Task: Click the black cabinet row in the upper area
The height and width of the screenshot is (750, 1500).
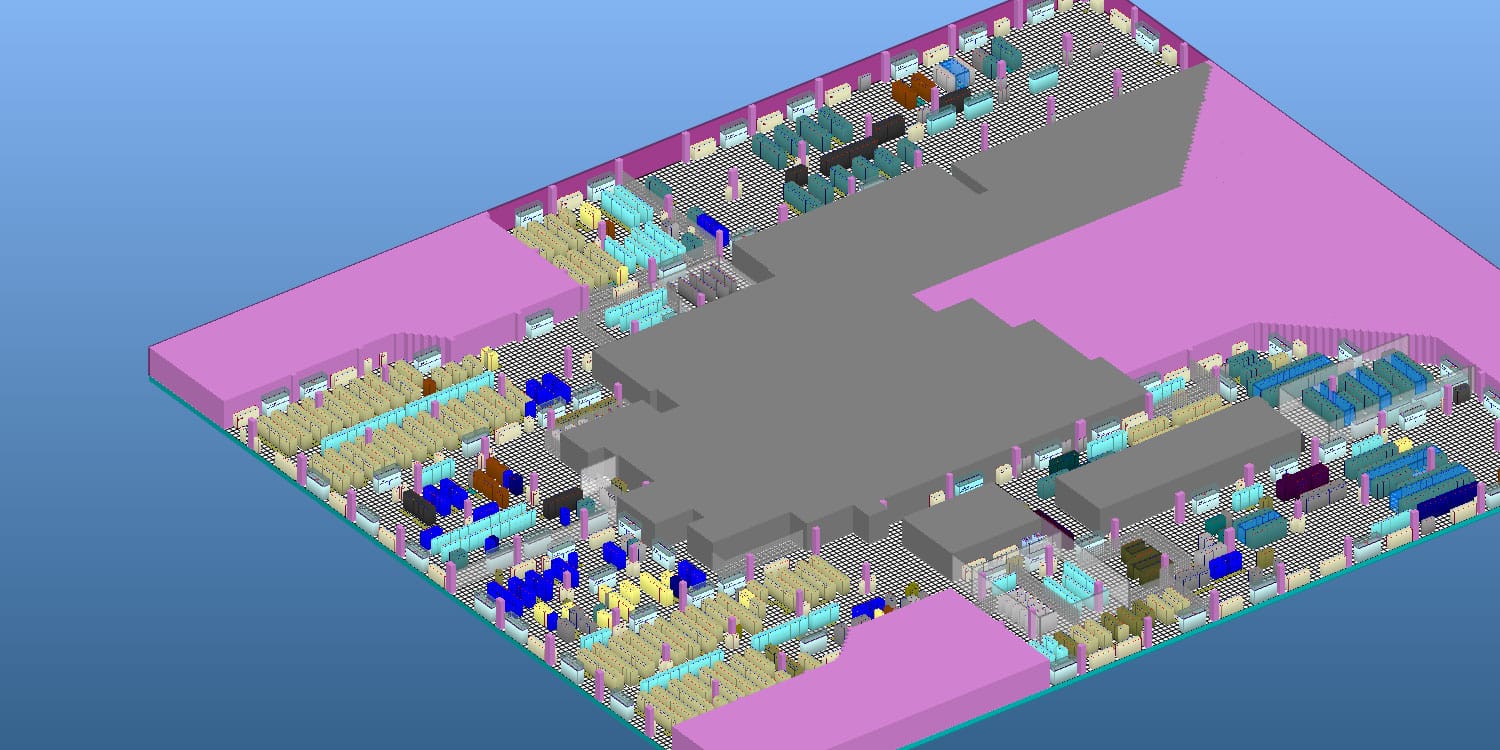Action: point(860,145)
